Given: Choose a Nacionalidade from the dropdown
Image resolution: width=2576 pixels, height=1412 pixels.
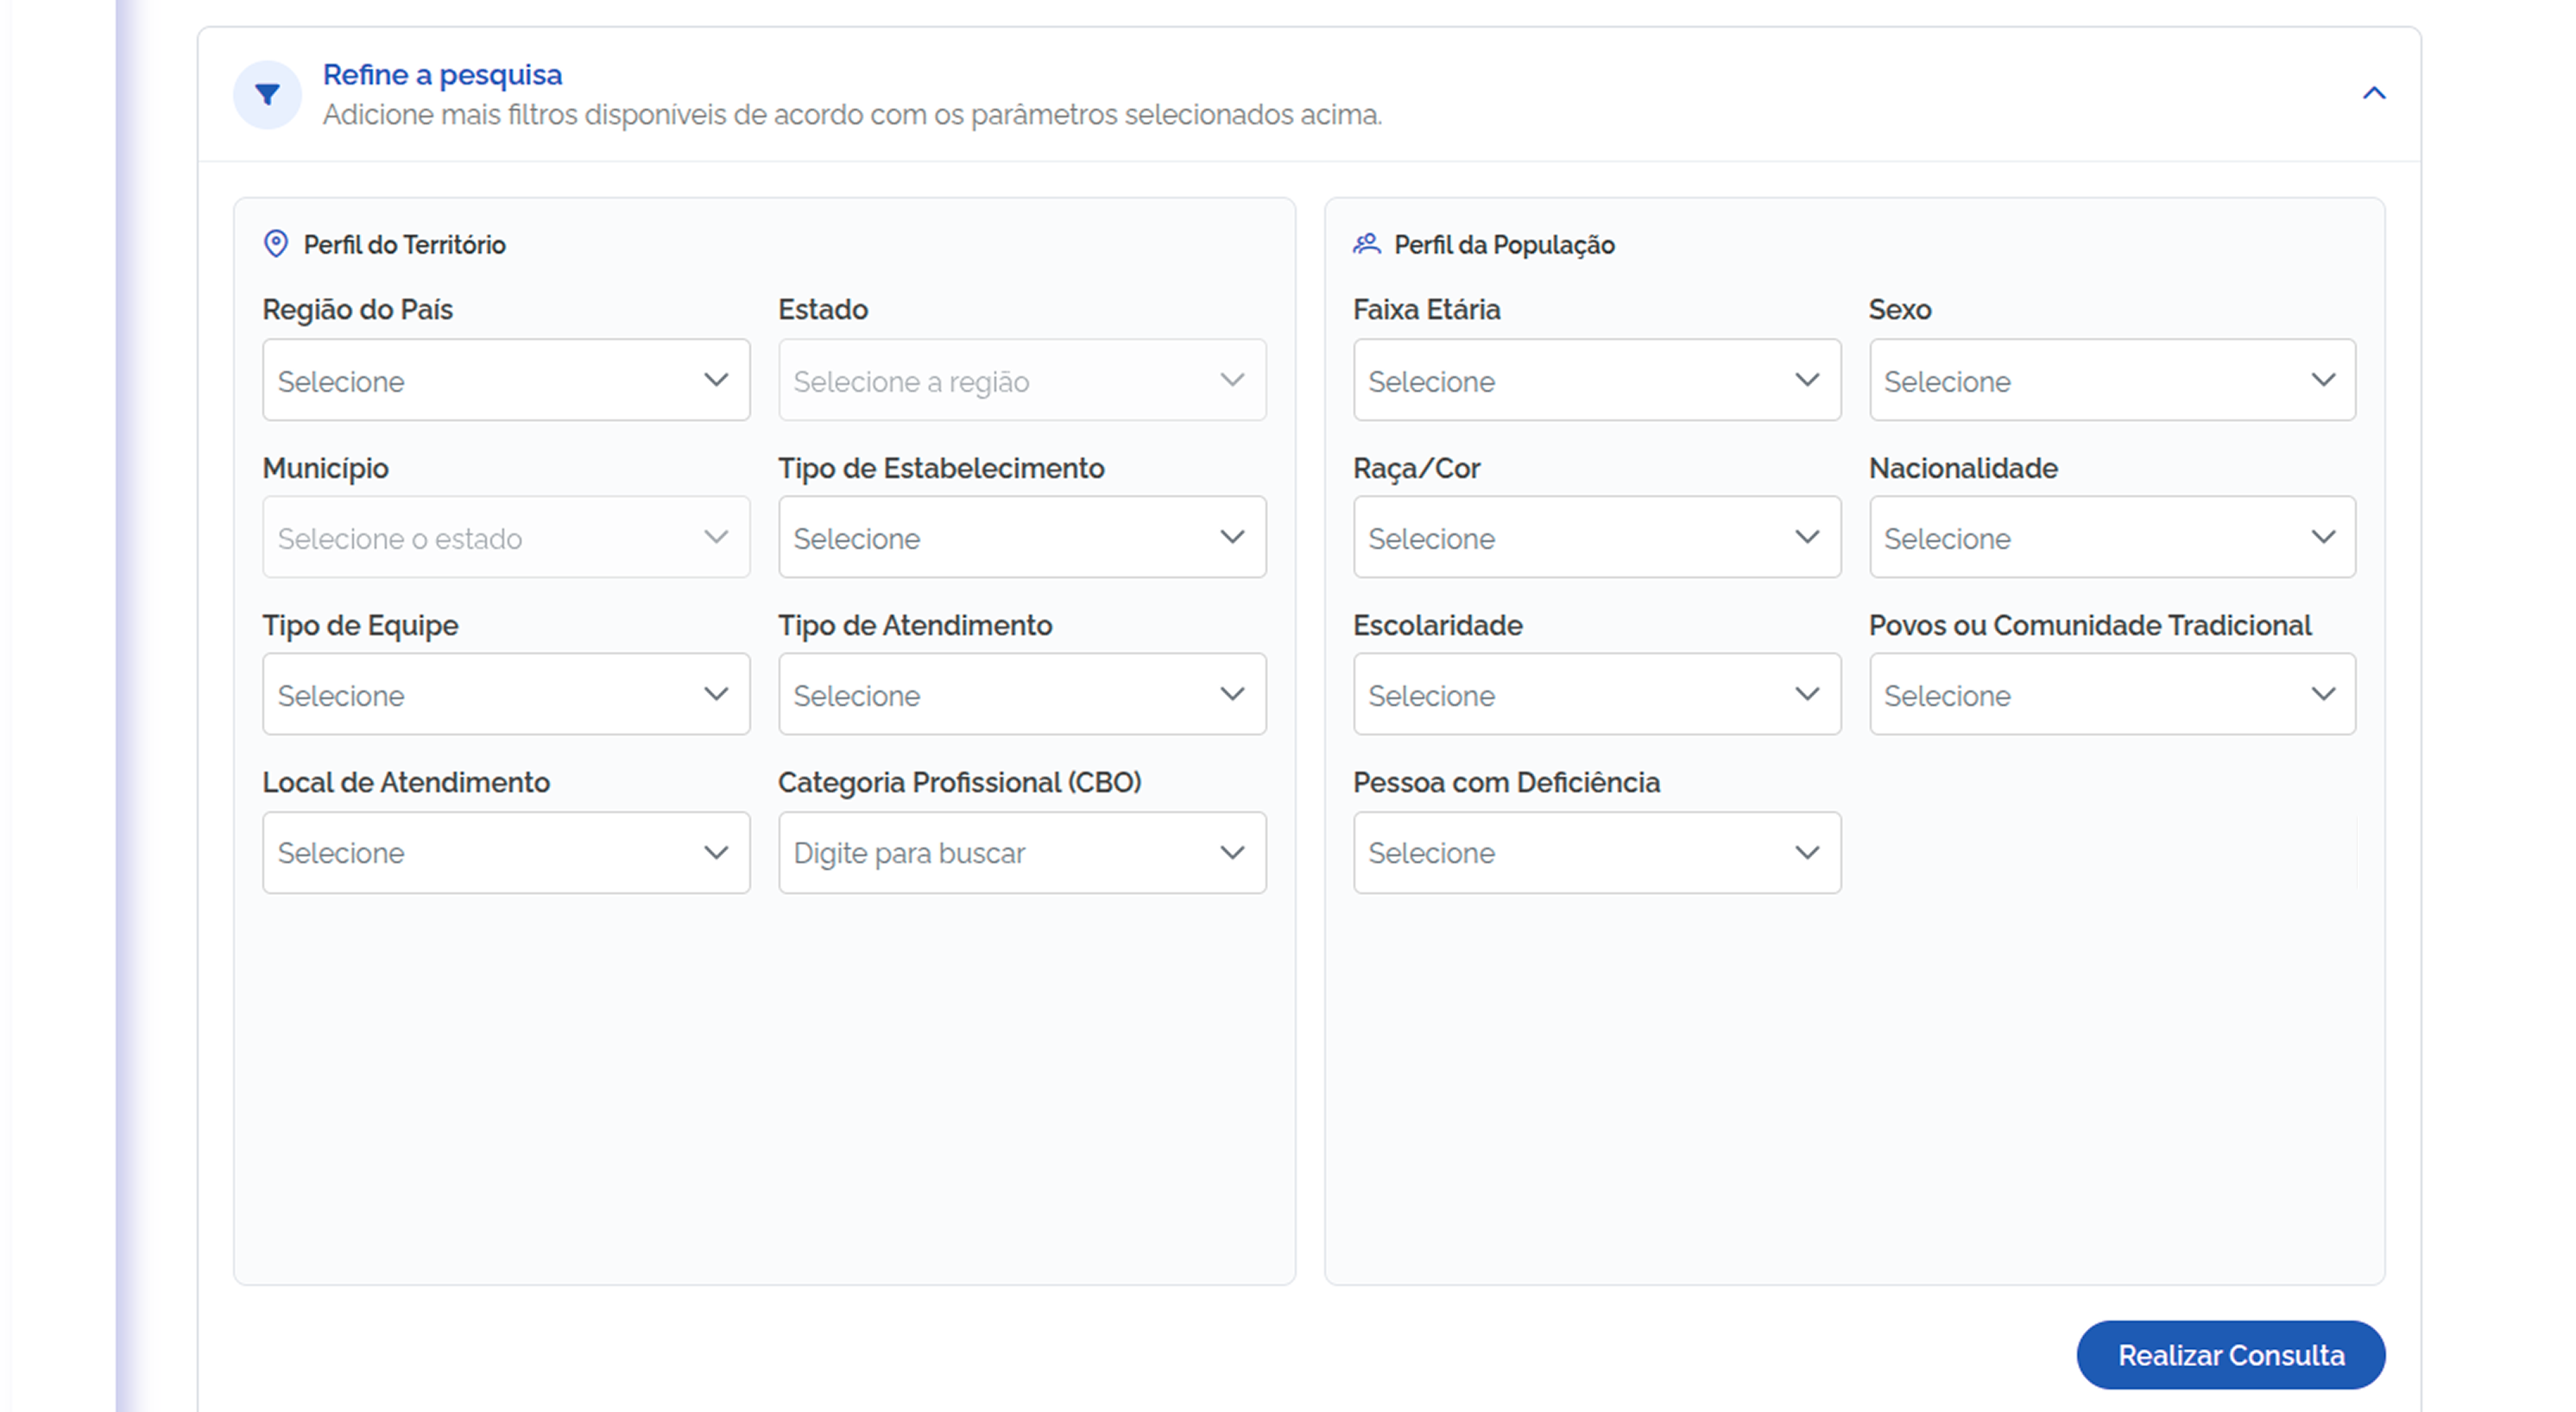Looking at the screenshot, I should click(2112, 537).
